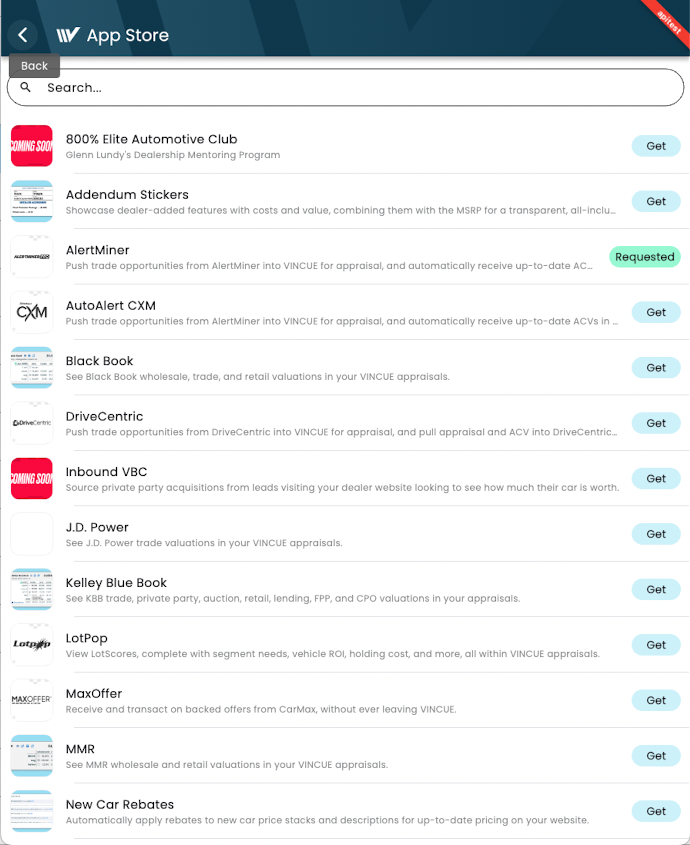
Task: Get the New Car Rebates app
Action: click(x=656, y=810)
